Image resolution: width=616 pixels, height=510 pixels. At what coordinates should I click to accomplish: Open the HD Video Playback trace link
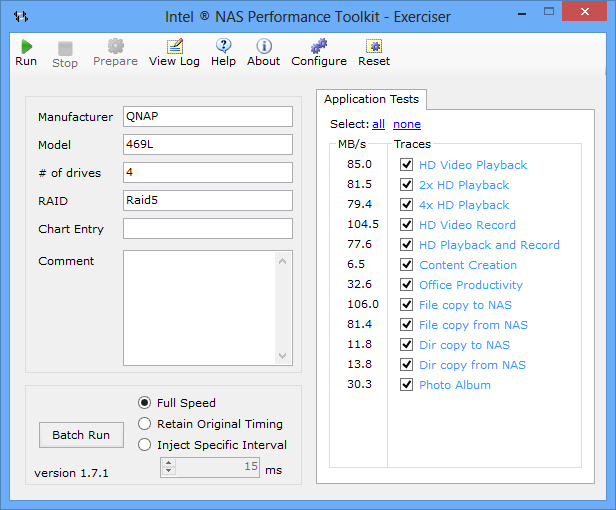pyautogui.click(x=473, y=165)
